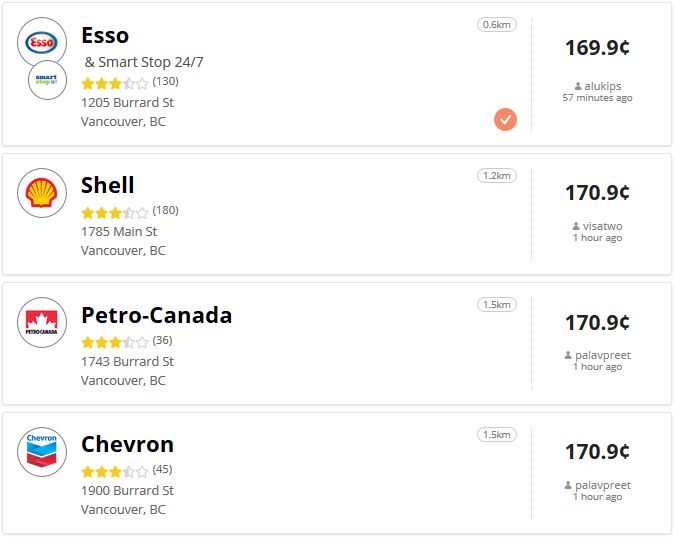Screen dimensions: 676x537
Task: Click the Smart Stop 24/7 logo
Action: (46, 79)
